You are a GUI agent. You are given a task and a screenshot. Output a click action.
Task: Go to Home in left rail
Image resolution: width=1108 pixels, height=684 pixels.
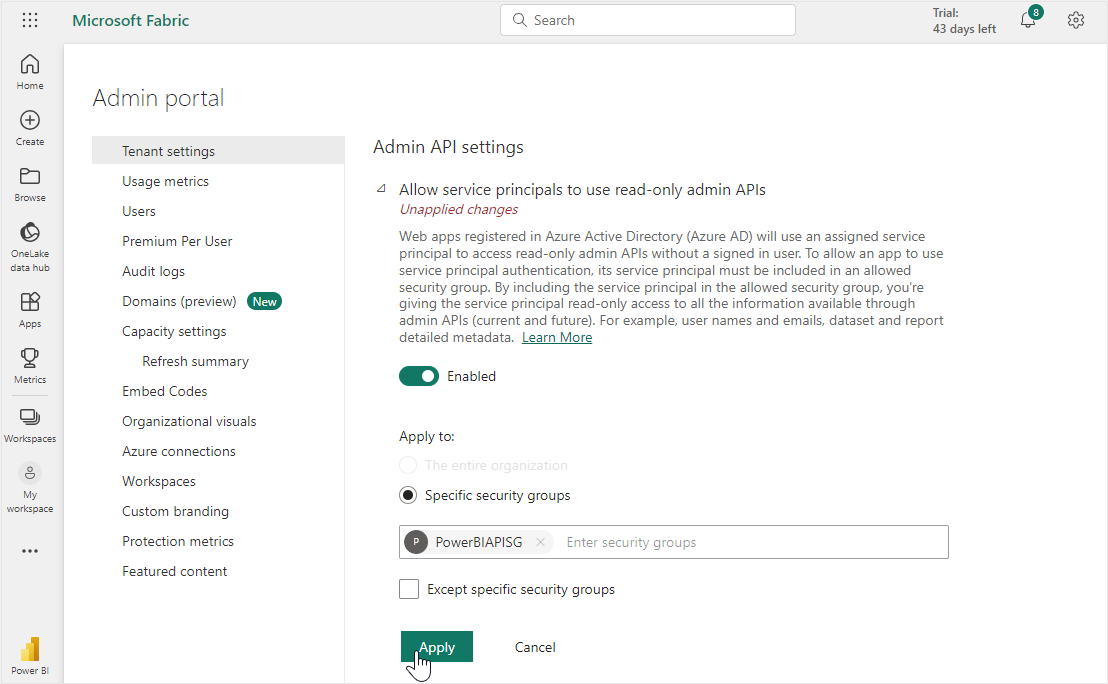pos(30,71)
